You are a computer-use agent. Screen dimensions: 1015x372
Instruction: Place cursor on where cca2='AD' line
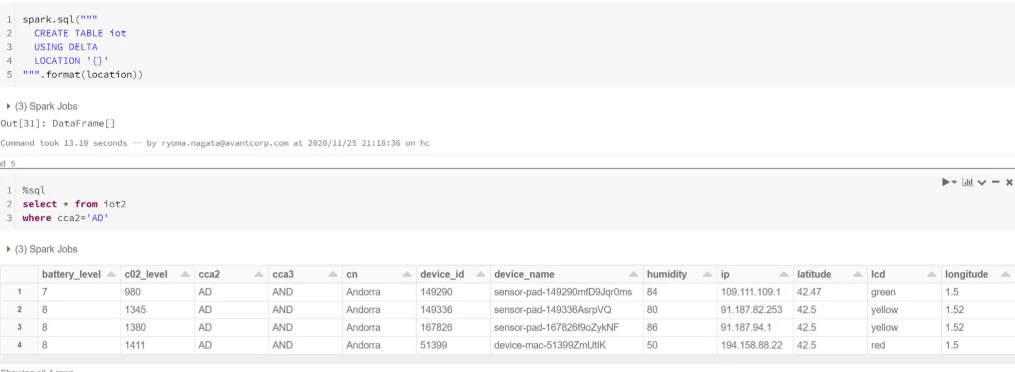(65, 218)
